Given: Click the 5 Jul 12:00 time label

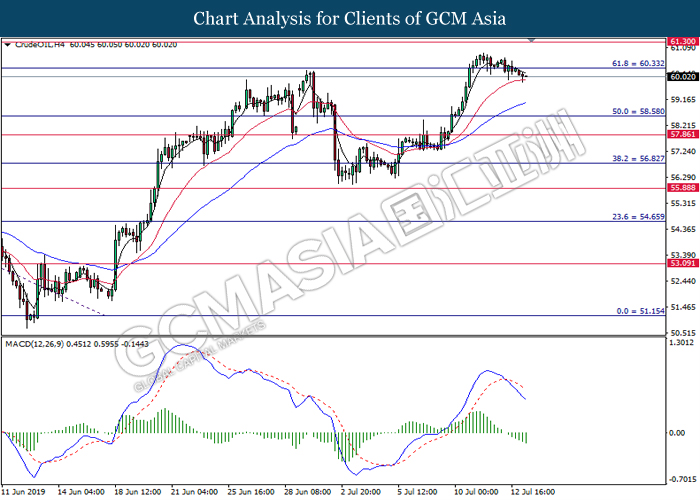Looking at the screenshot, I should click(418, 492).
